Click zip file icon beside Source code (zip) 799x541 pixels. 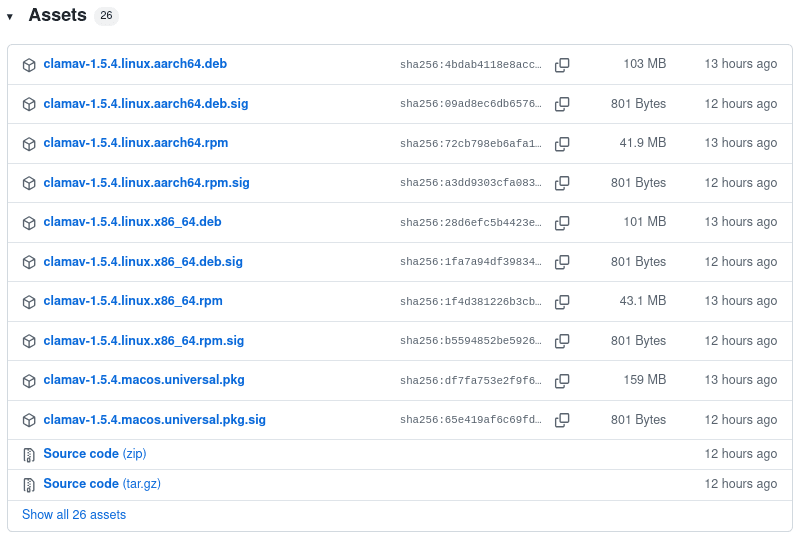click(29, 454)
